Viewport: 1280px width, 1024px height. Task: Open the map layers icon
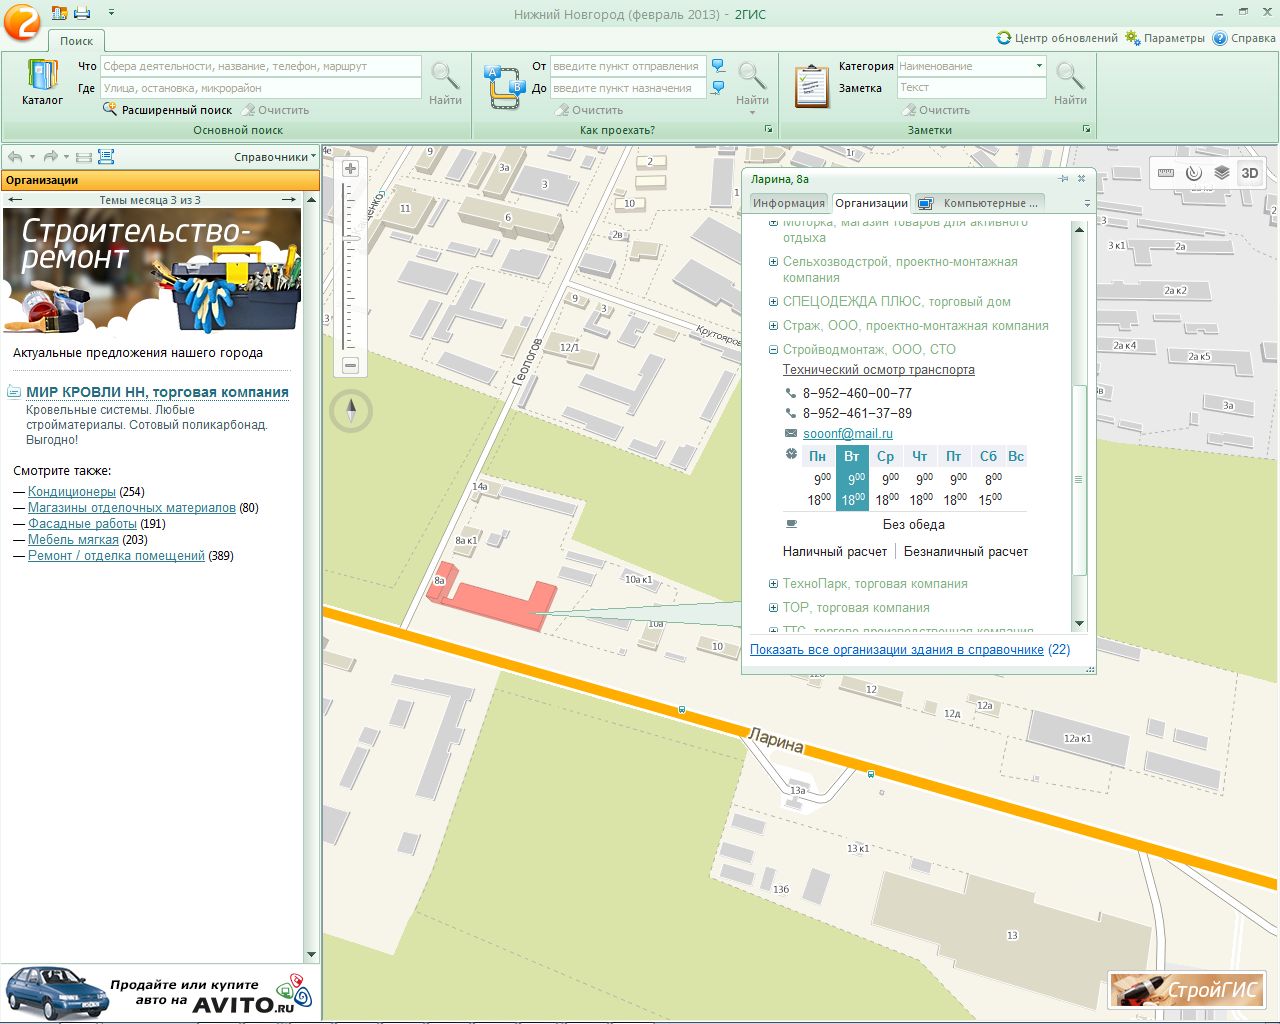pyautogui.click(x=1221, y=173)
